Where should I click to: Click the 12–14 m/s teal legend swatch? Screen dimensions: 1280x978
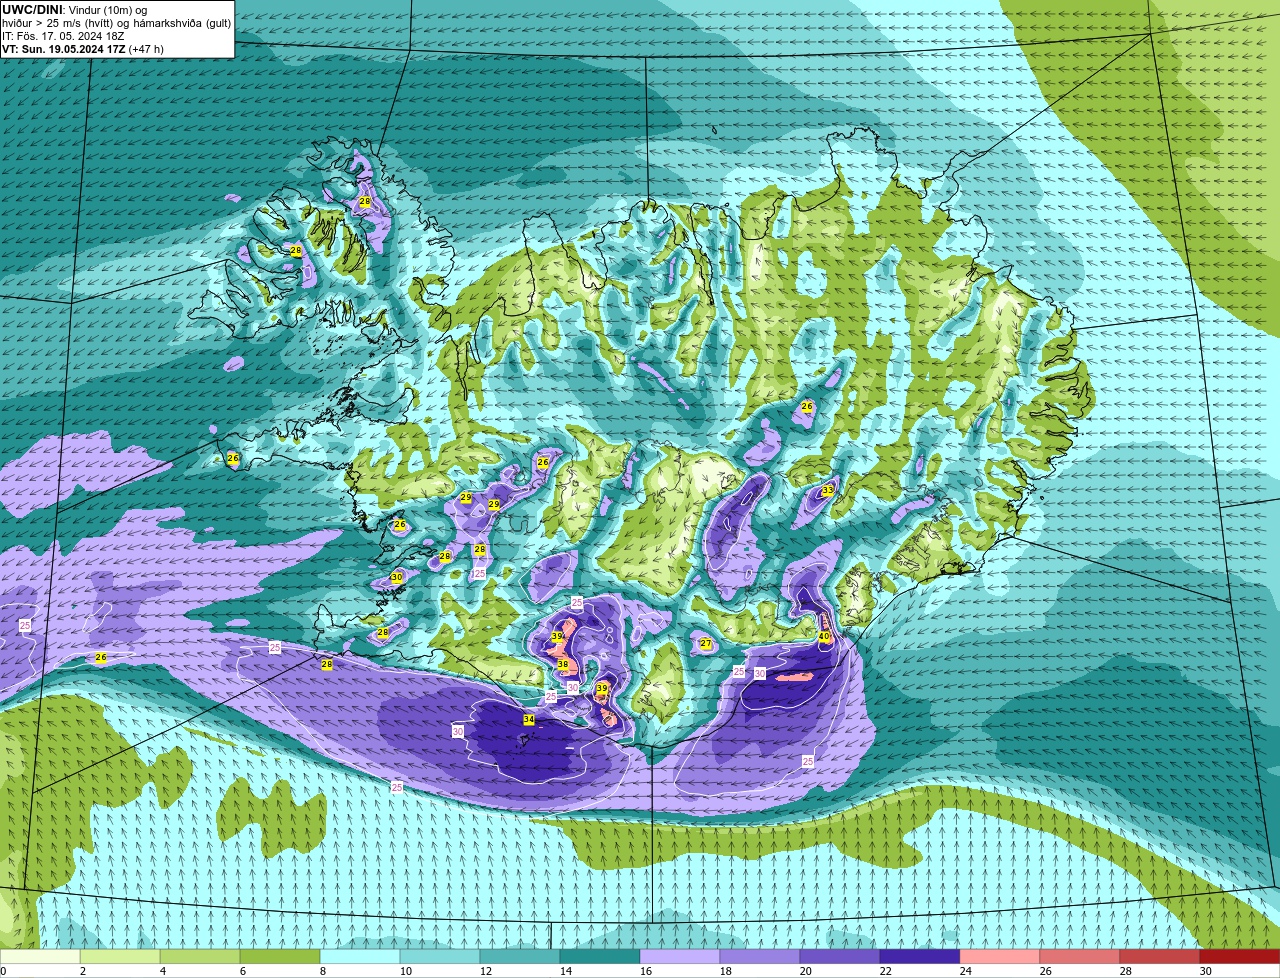[x=520, y=957]
